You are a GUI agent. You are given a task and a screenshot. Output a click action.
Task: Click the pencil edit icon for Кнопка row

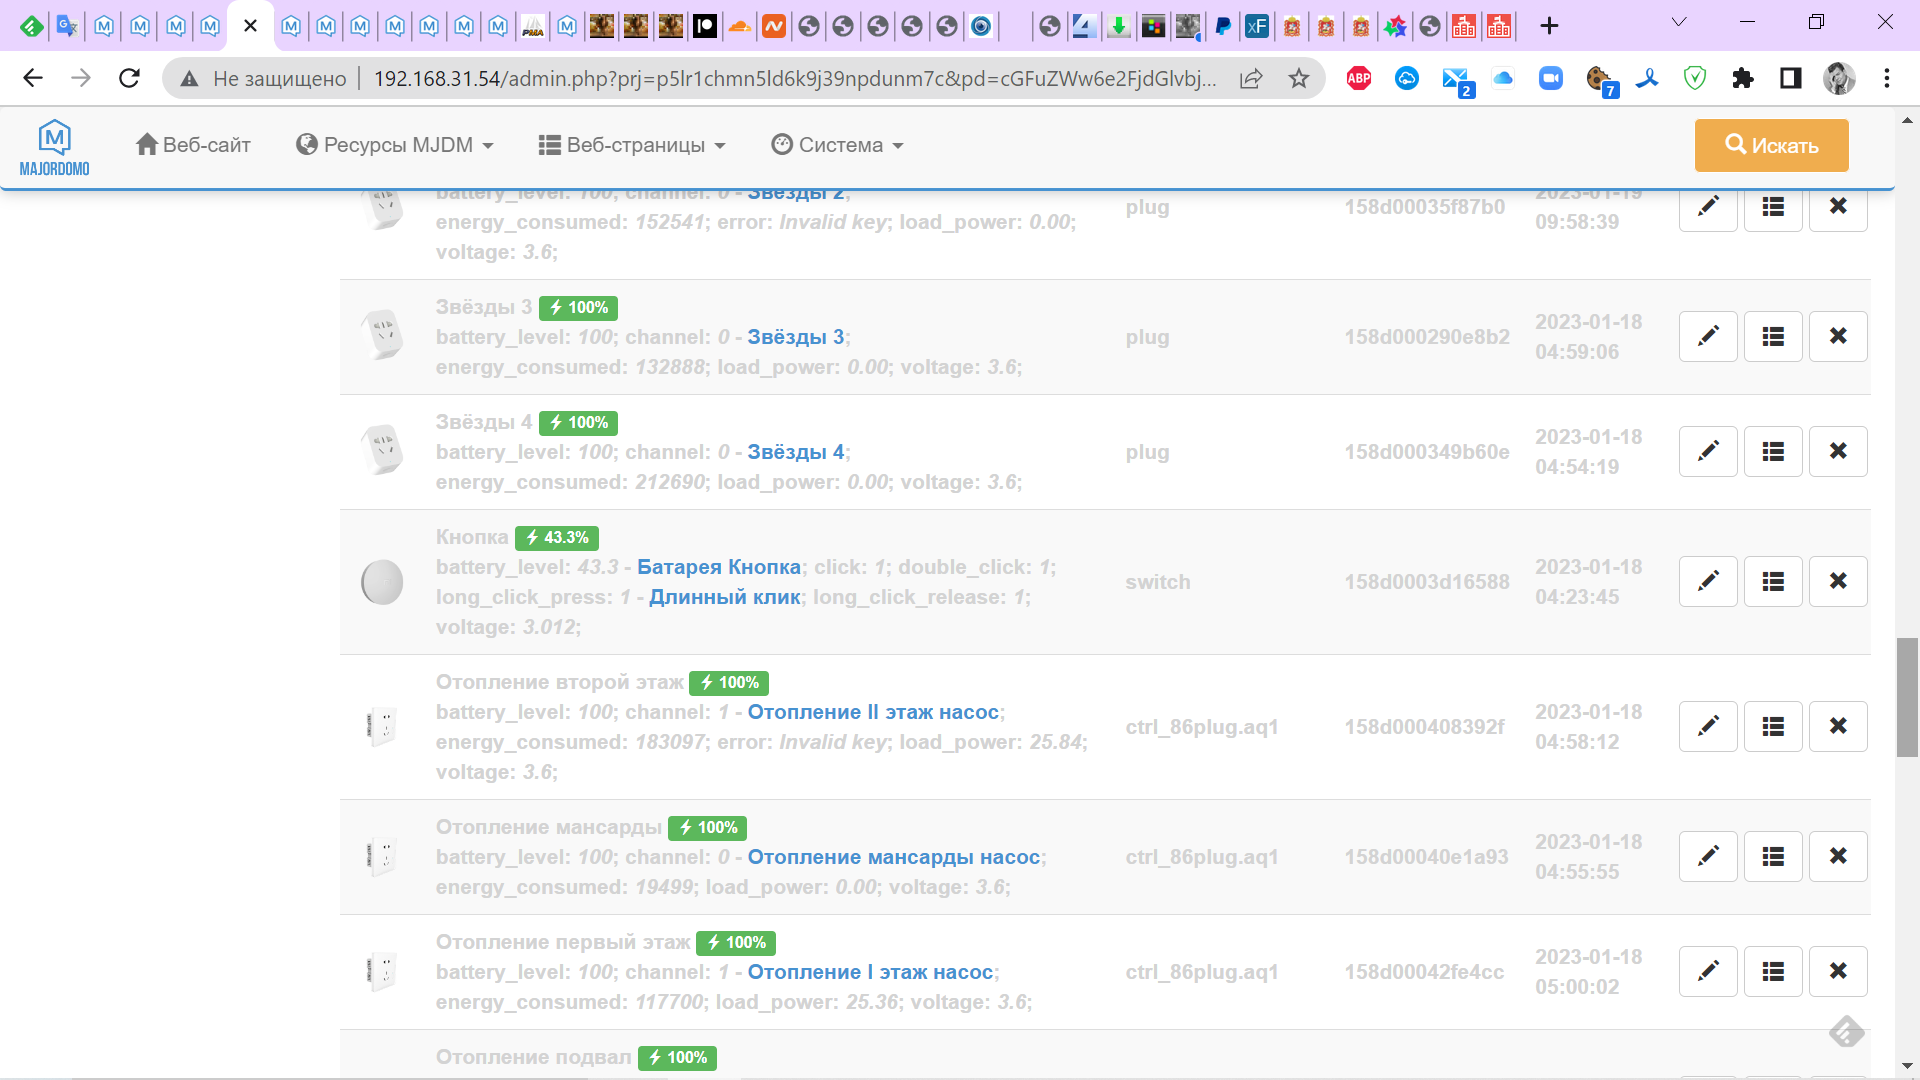click(x=1708, y=581)
